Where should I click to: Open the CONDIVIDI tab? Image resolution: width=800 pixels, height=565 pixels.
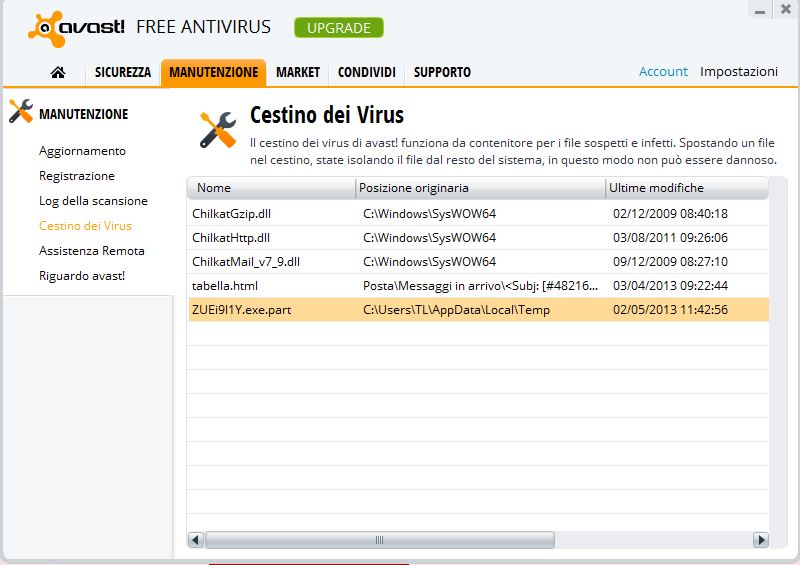click(367, 72)
